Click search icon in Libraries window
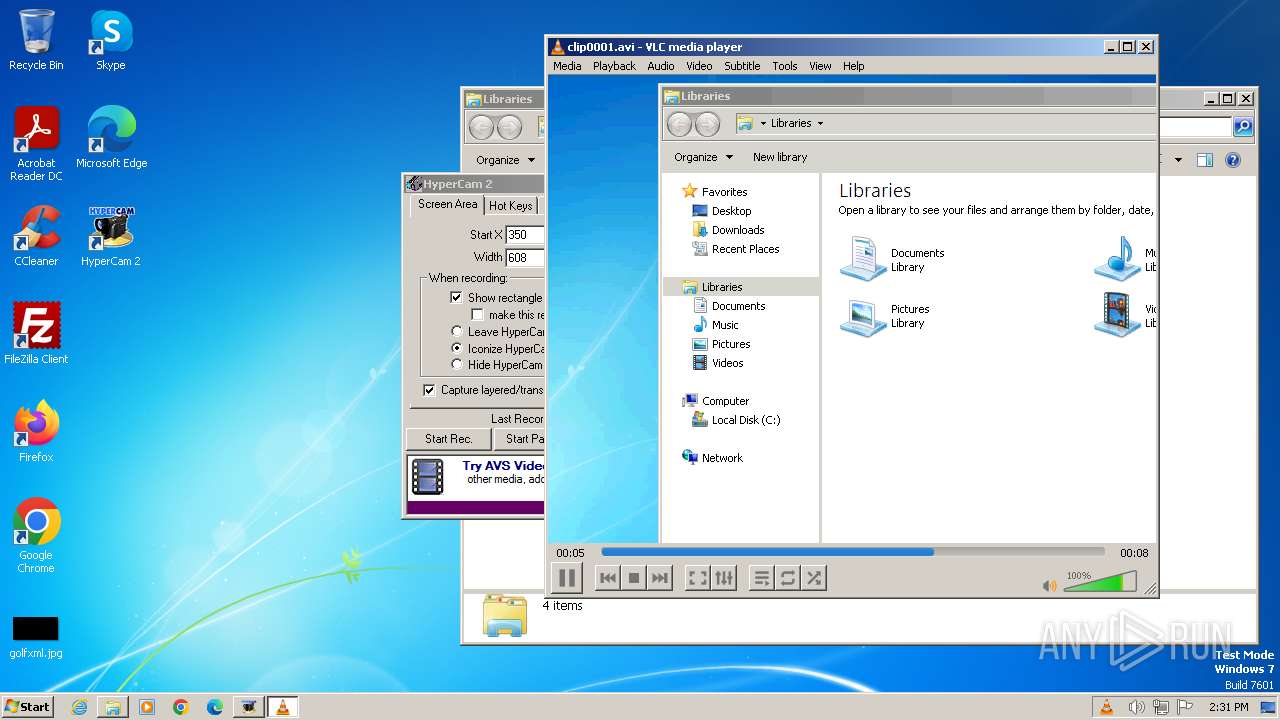 (1243, 127)
